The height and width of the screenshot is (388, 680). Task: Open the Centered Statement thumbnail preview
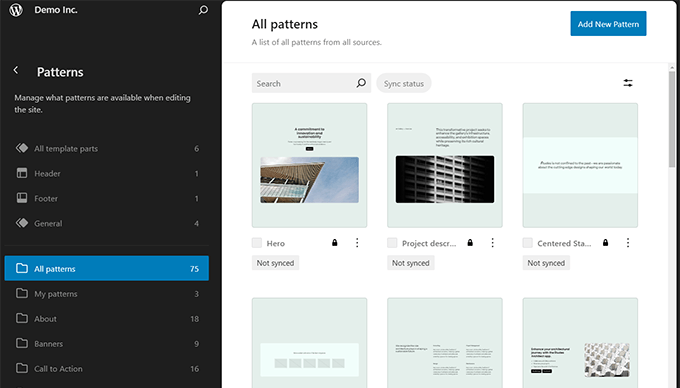pyautogui.click(x=580, y=165)
